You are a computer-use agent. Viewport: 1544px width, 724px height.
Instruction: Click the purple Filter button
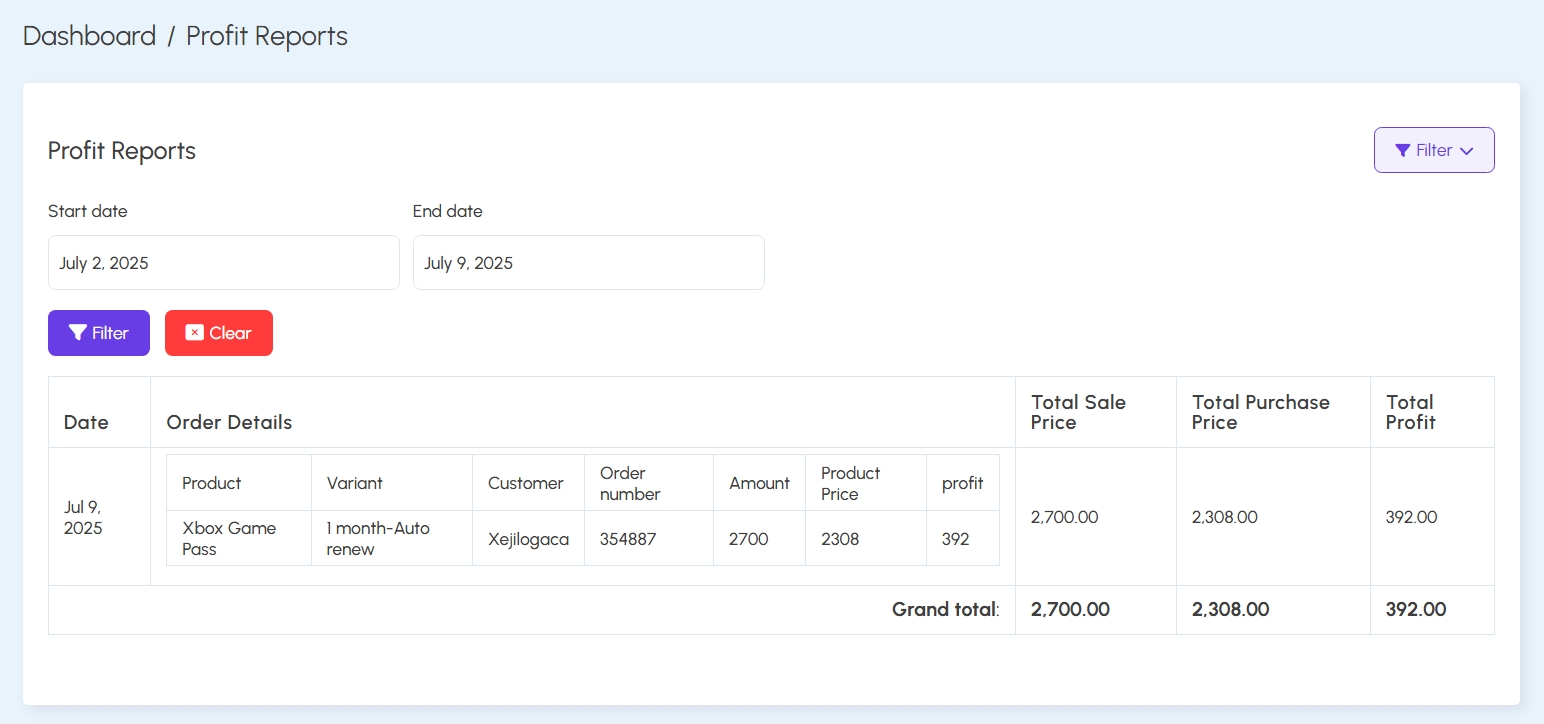click(99, 333)
